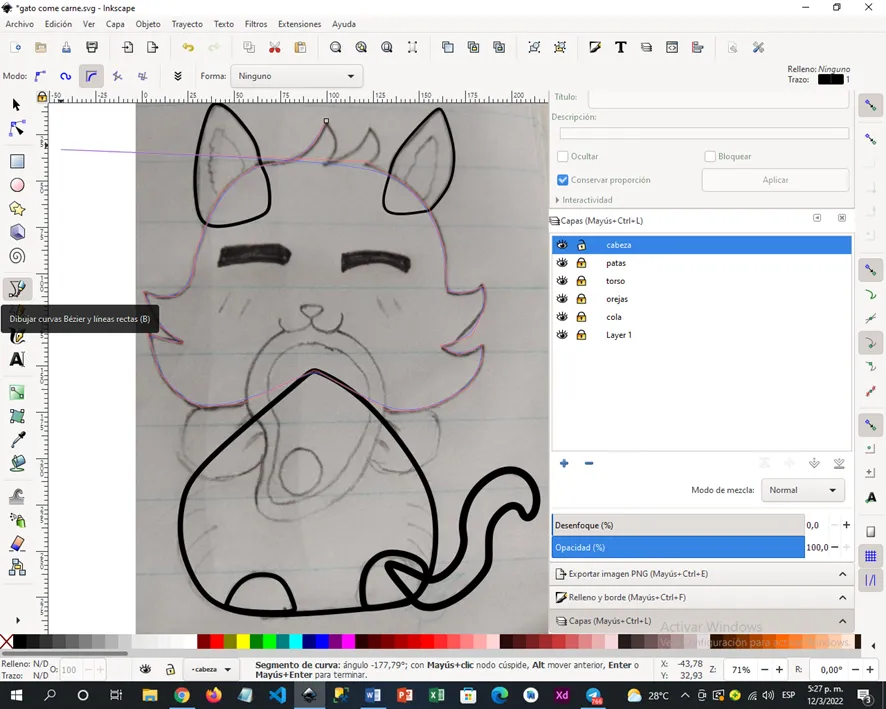This screenshot has height=709, width=886.
Task: Open the Filtros menu
Action: tap(255, 24)
